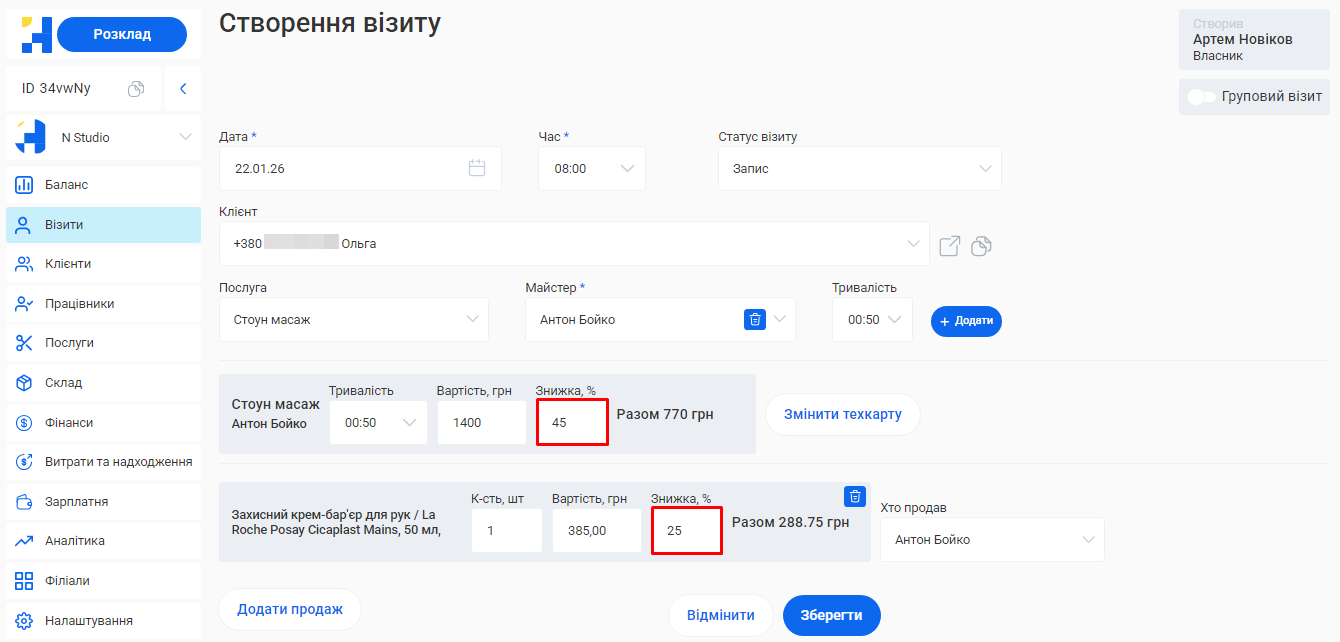Open the Хто продав seller dropdown

pyautogui.click(x=991, y=540)
